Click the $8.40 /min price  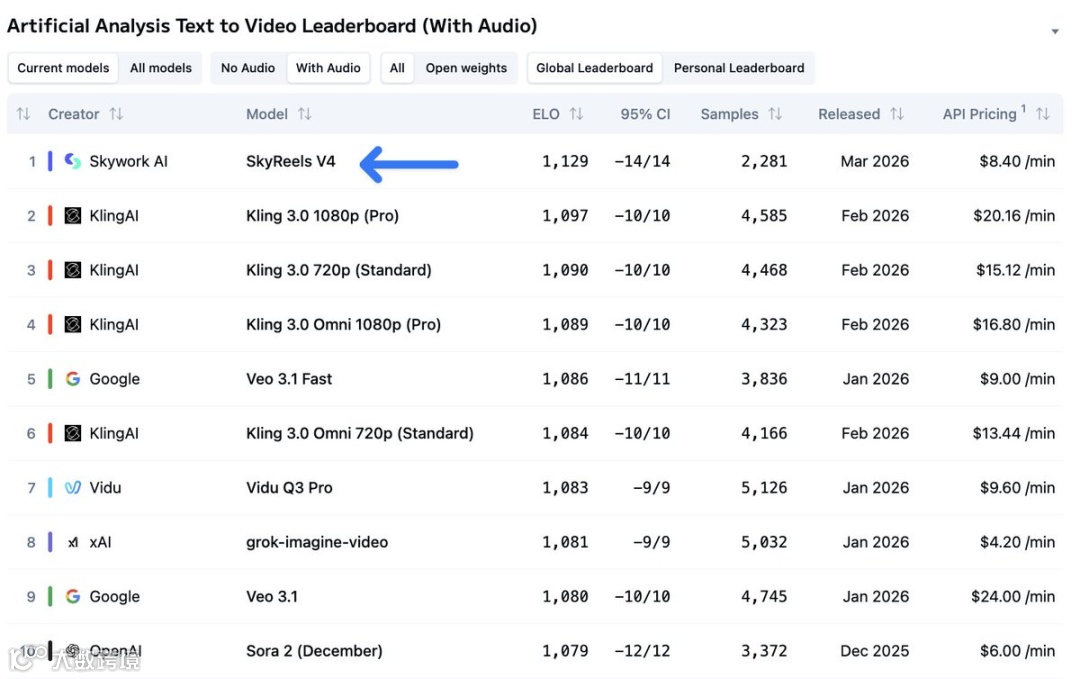pyautogui.click(x=1017, y=161)
